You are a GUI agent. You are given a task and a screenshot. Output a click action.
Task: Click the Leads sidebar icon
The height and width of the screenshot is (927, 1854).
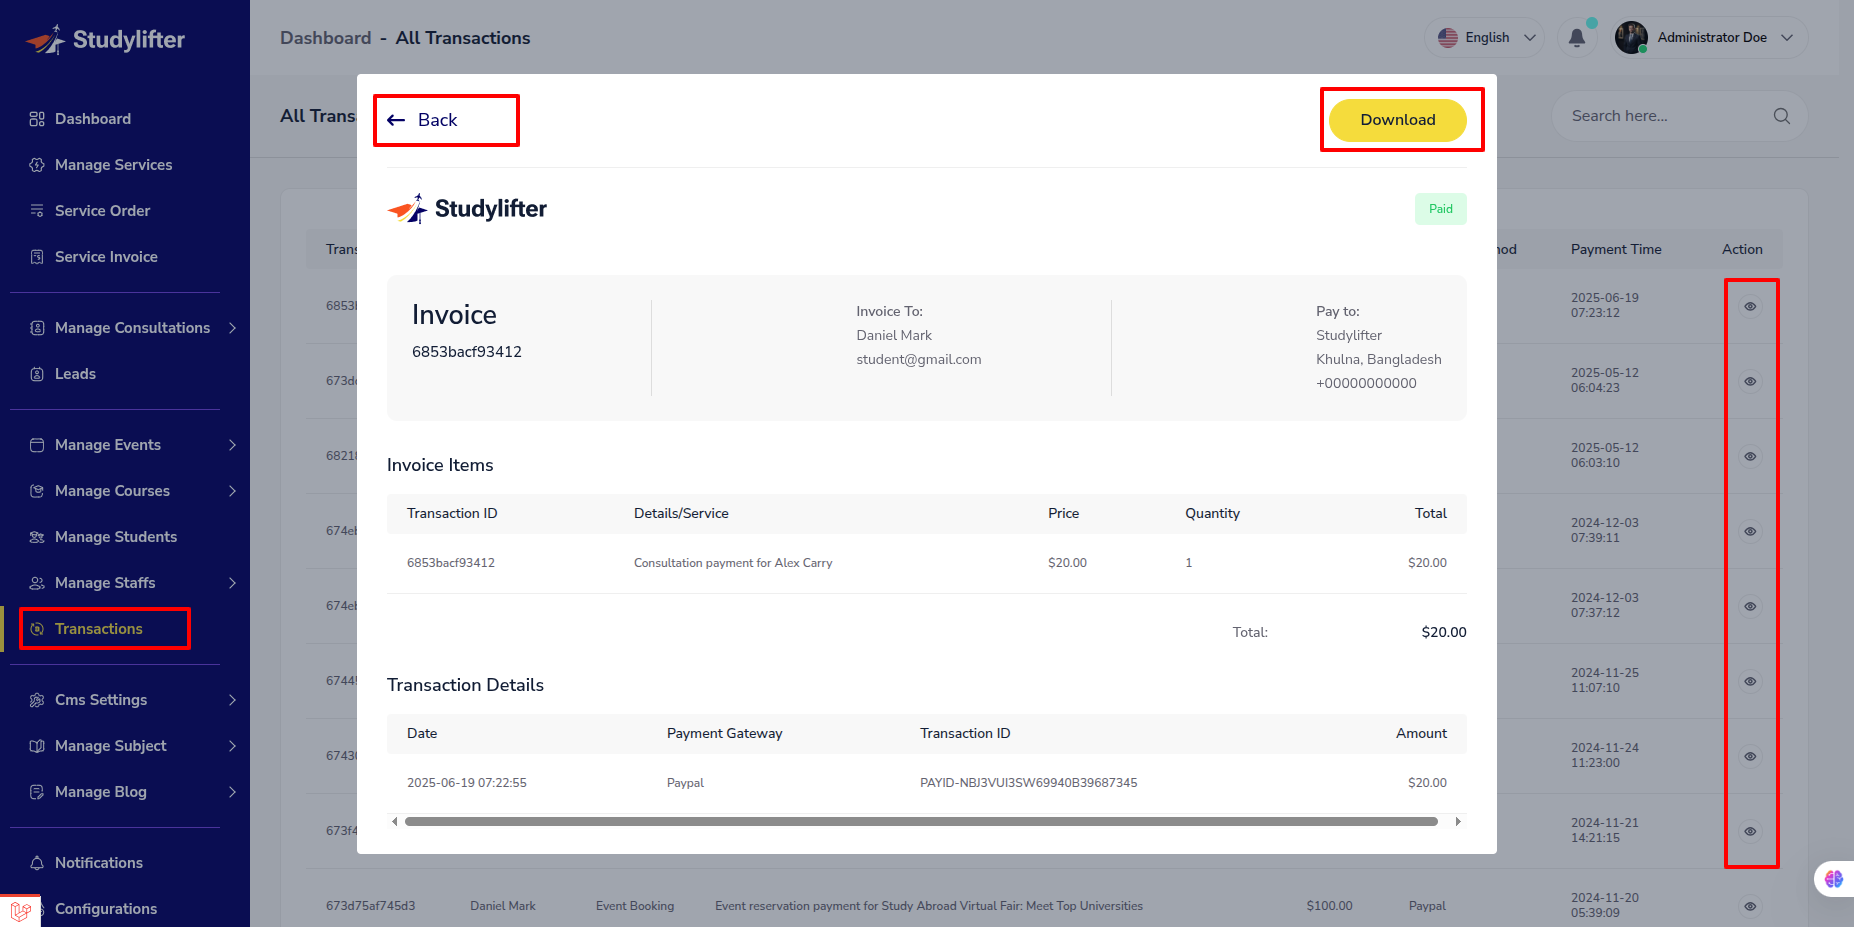tap(37, 374)
